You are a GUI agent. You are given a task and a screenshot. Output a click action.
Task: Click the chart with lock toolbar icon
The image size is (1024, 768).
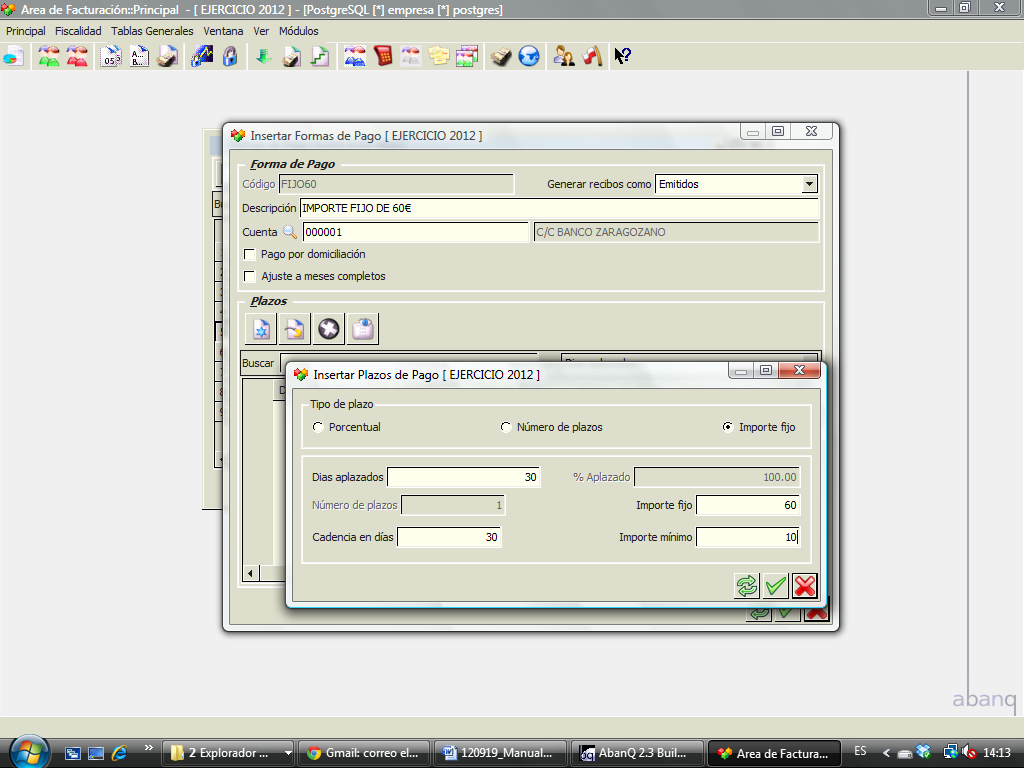[x=202, y=57]
